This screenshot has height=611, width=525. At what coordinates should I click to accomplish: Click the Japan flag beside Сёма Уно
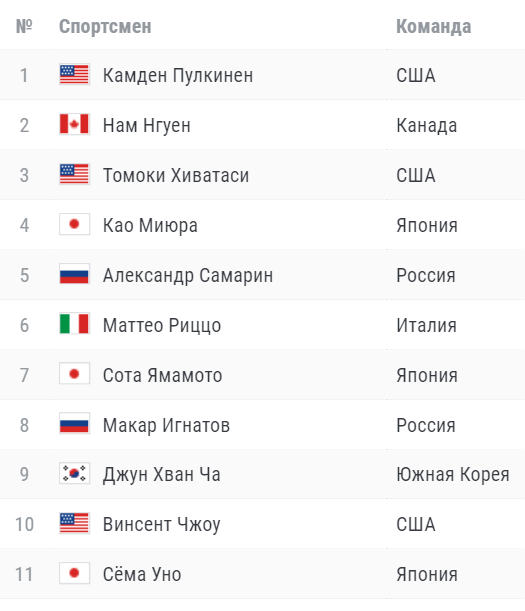coord(74,573)
